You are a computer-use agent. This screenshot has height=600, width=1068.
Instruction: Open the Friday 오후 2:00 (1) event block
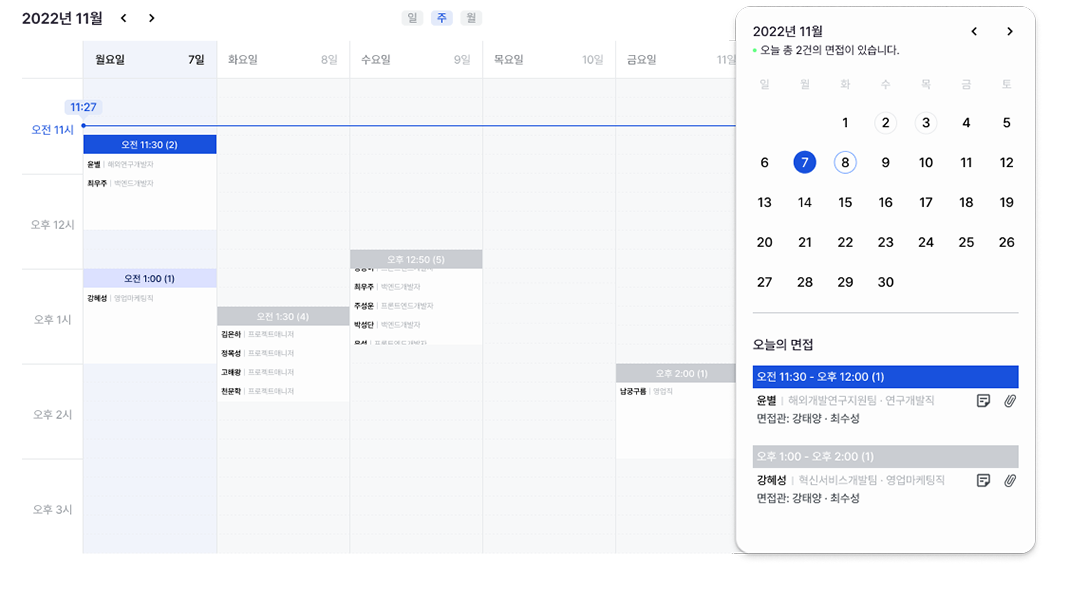(676, 373)
